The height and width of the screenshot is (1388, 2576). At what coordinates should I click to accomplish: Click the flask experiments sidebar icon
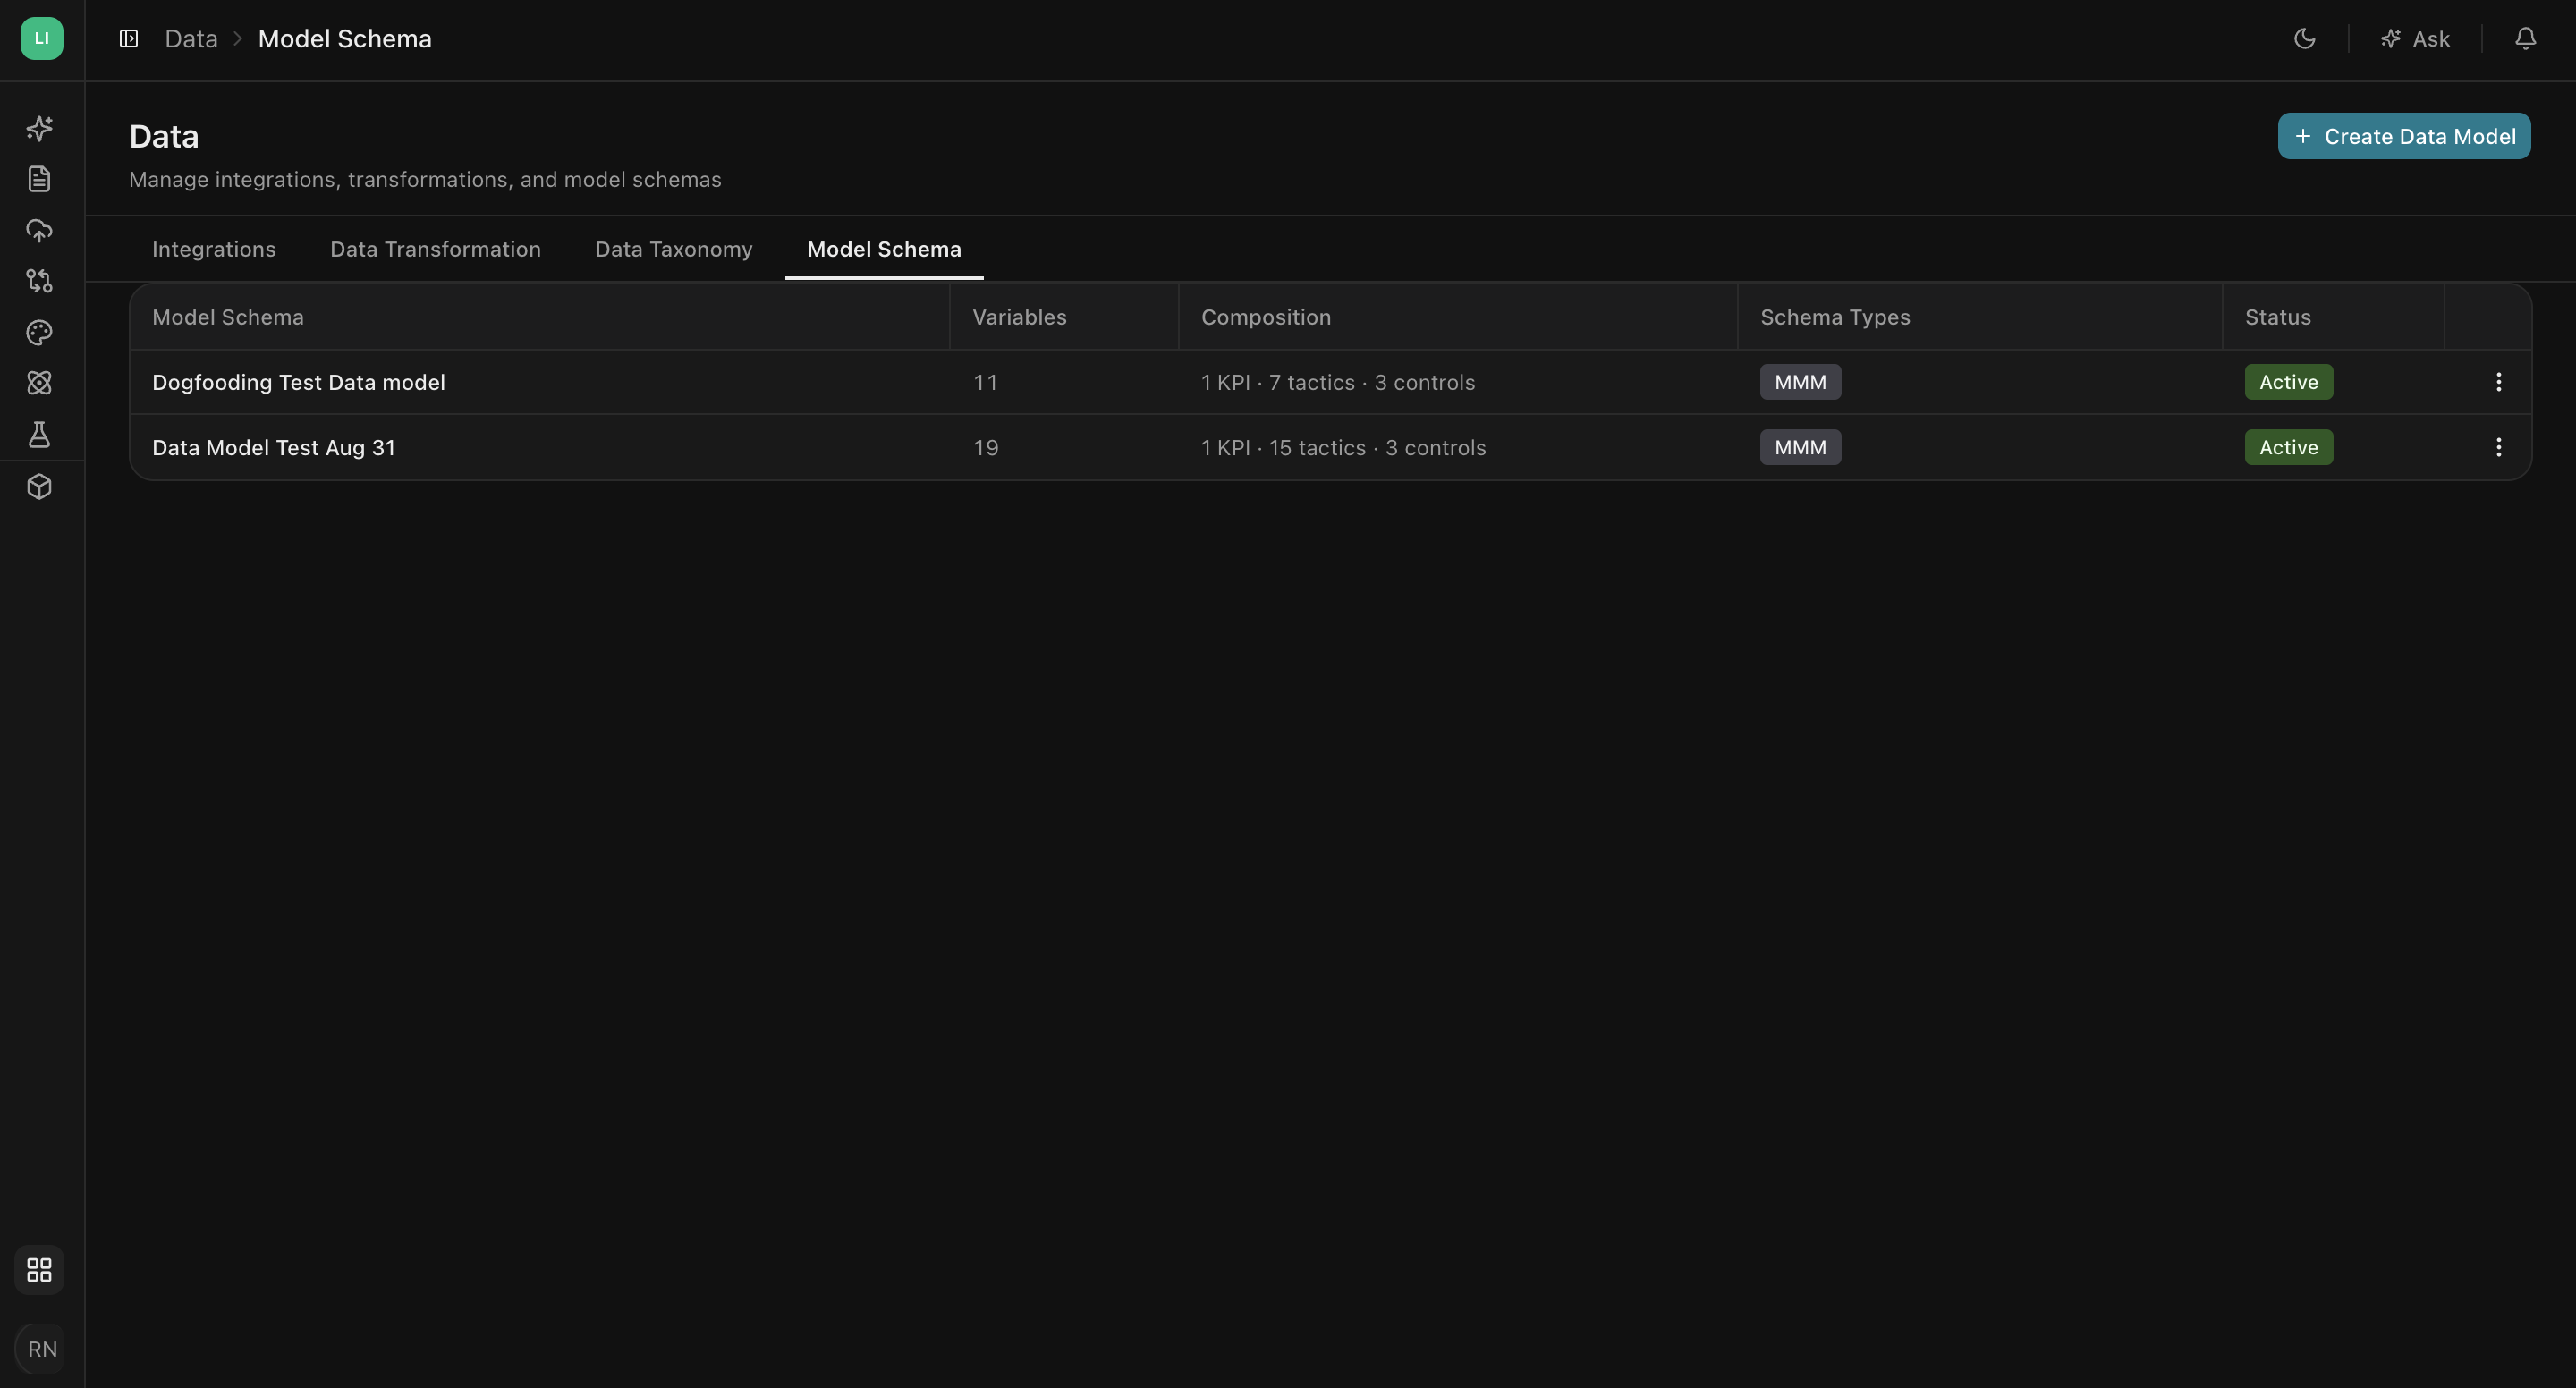coord(40,434)
